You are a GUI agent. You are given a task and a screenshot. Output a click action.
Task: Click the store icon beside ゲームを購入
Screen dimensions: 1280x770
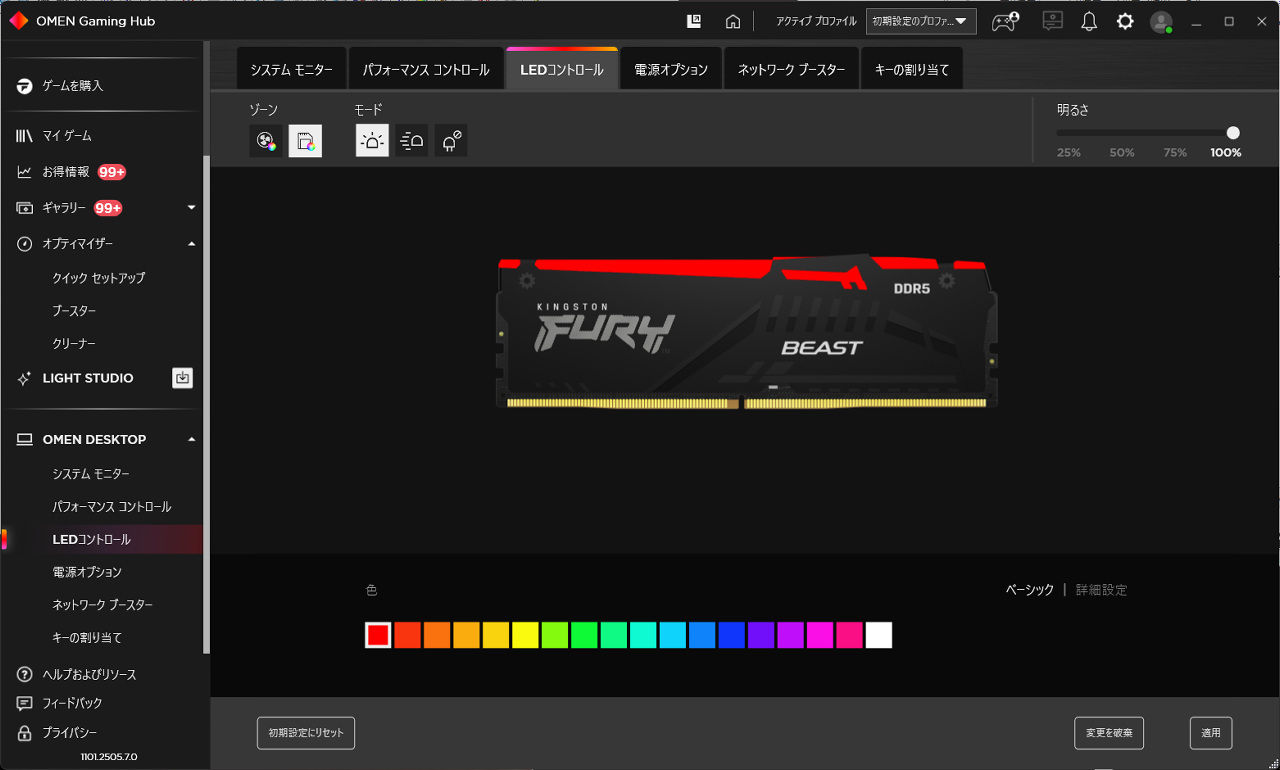(x=25, y=86)
